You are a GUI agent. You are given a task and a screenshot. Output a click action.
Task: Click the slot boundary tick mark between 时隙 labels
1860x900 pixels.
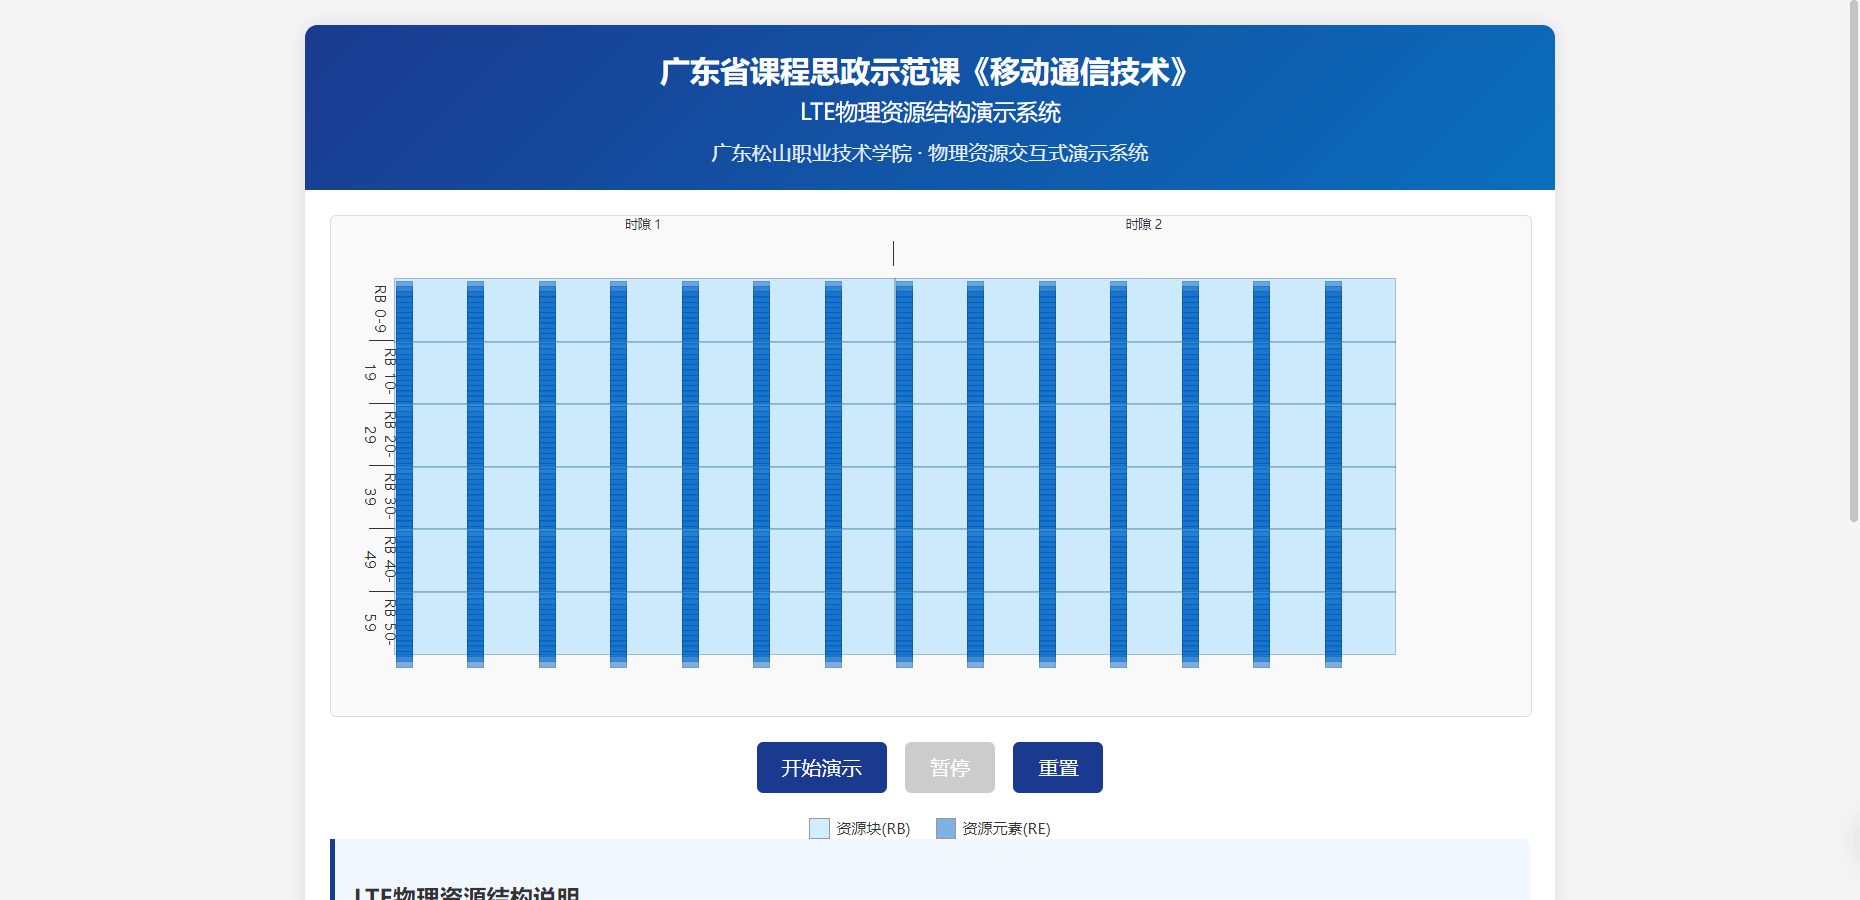click(x=893, y=254)
